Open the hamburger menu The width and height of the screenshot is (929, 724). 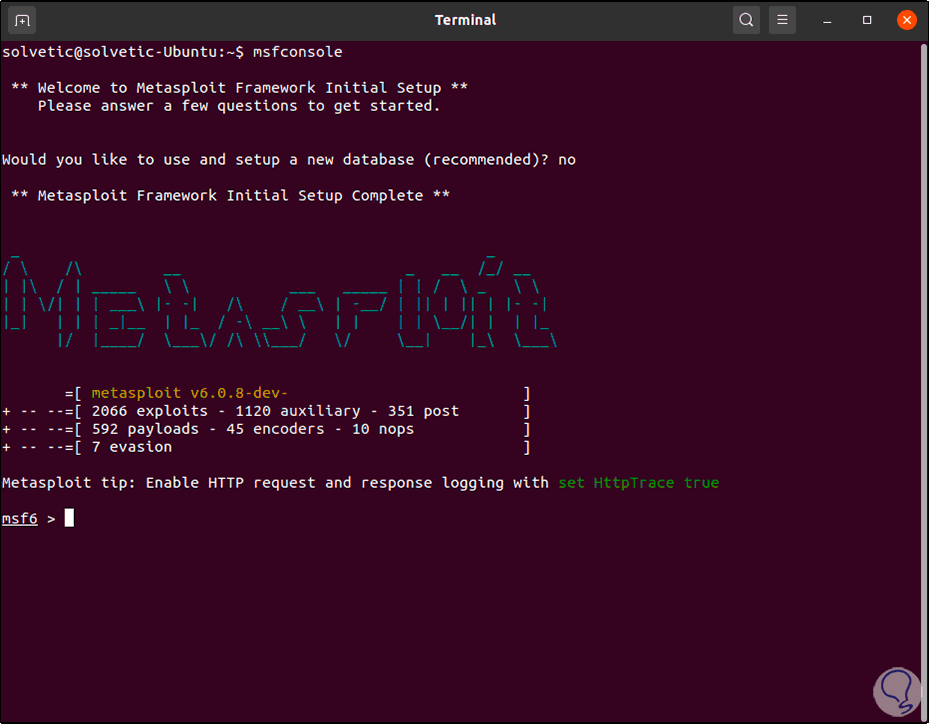[782, 20]
